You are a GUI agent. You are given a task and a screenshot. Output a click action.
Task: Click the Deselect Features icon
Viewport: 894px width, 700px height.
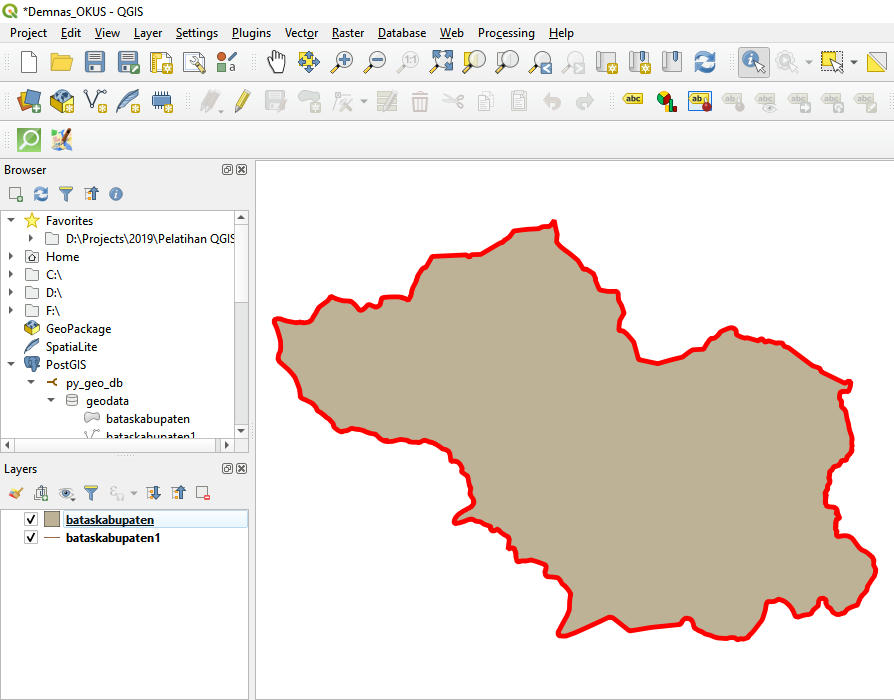(x=877, y=62)
